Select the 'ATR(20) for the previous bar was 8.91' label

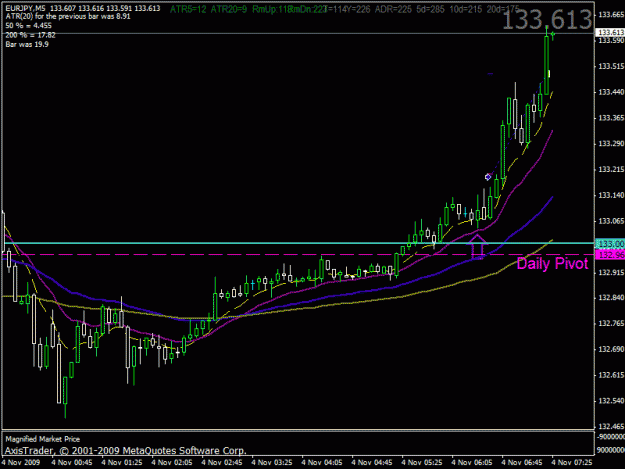(68, 17)
